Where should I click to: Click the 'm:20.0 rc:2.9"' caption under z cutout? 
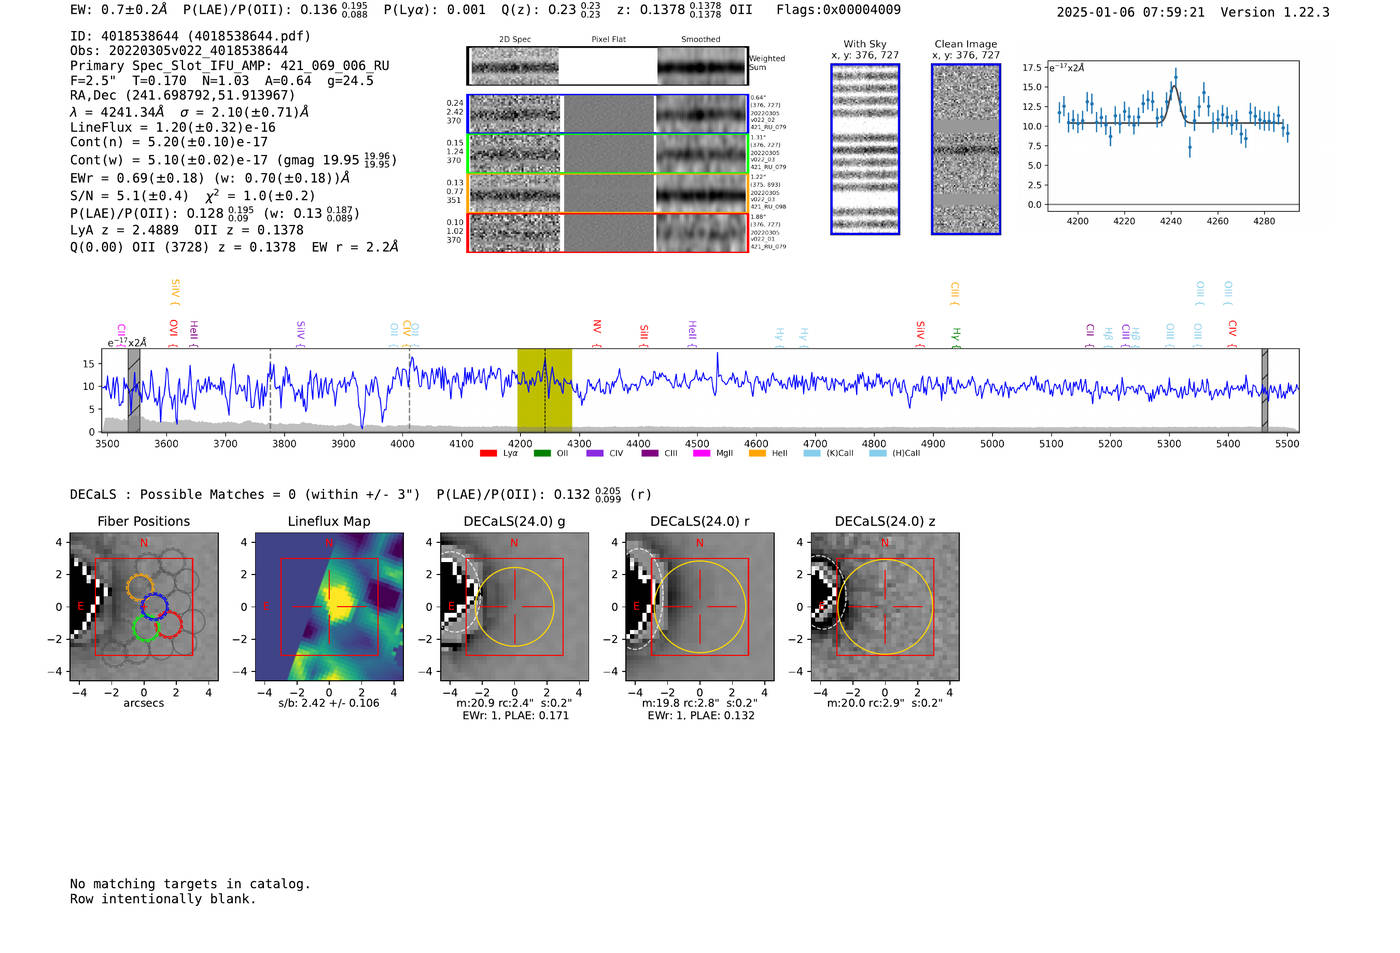[885, 703]
